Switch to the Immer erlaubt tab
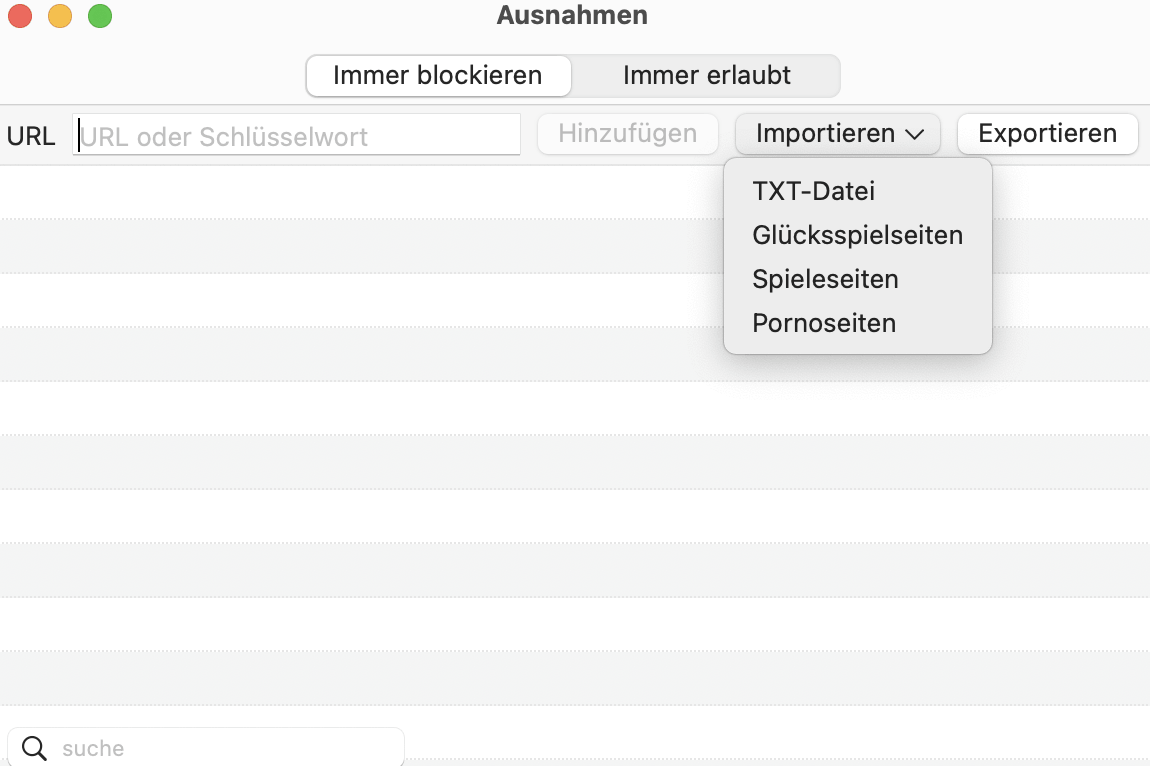Image resolution: width=1150 pixels, height=766 pixels. pos(706,76)
